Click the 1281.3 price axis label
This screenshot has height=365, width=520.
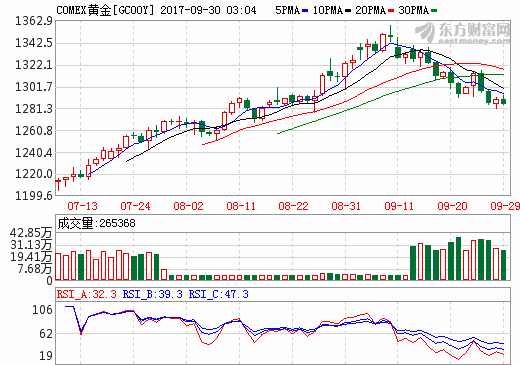(34, 109)
